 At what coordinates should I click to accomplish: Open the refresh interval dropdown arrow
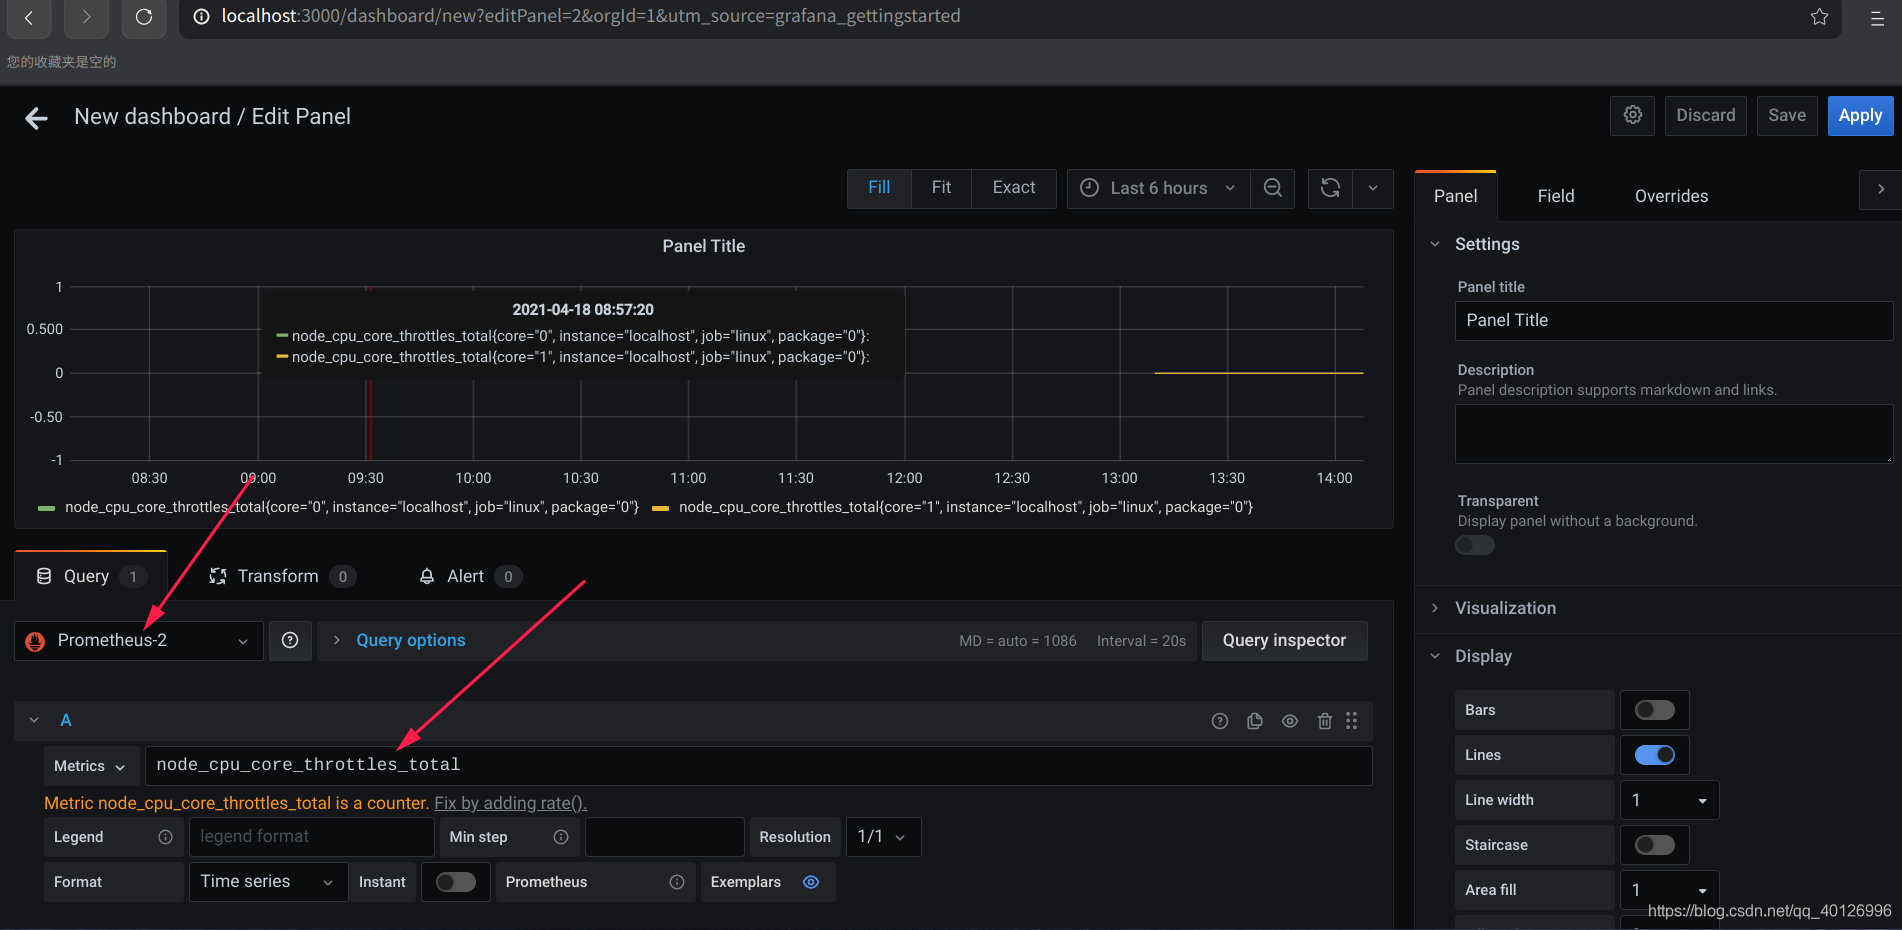(1373, 188)
